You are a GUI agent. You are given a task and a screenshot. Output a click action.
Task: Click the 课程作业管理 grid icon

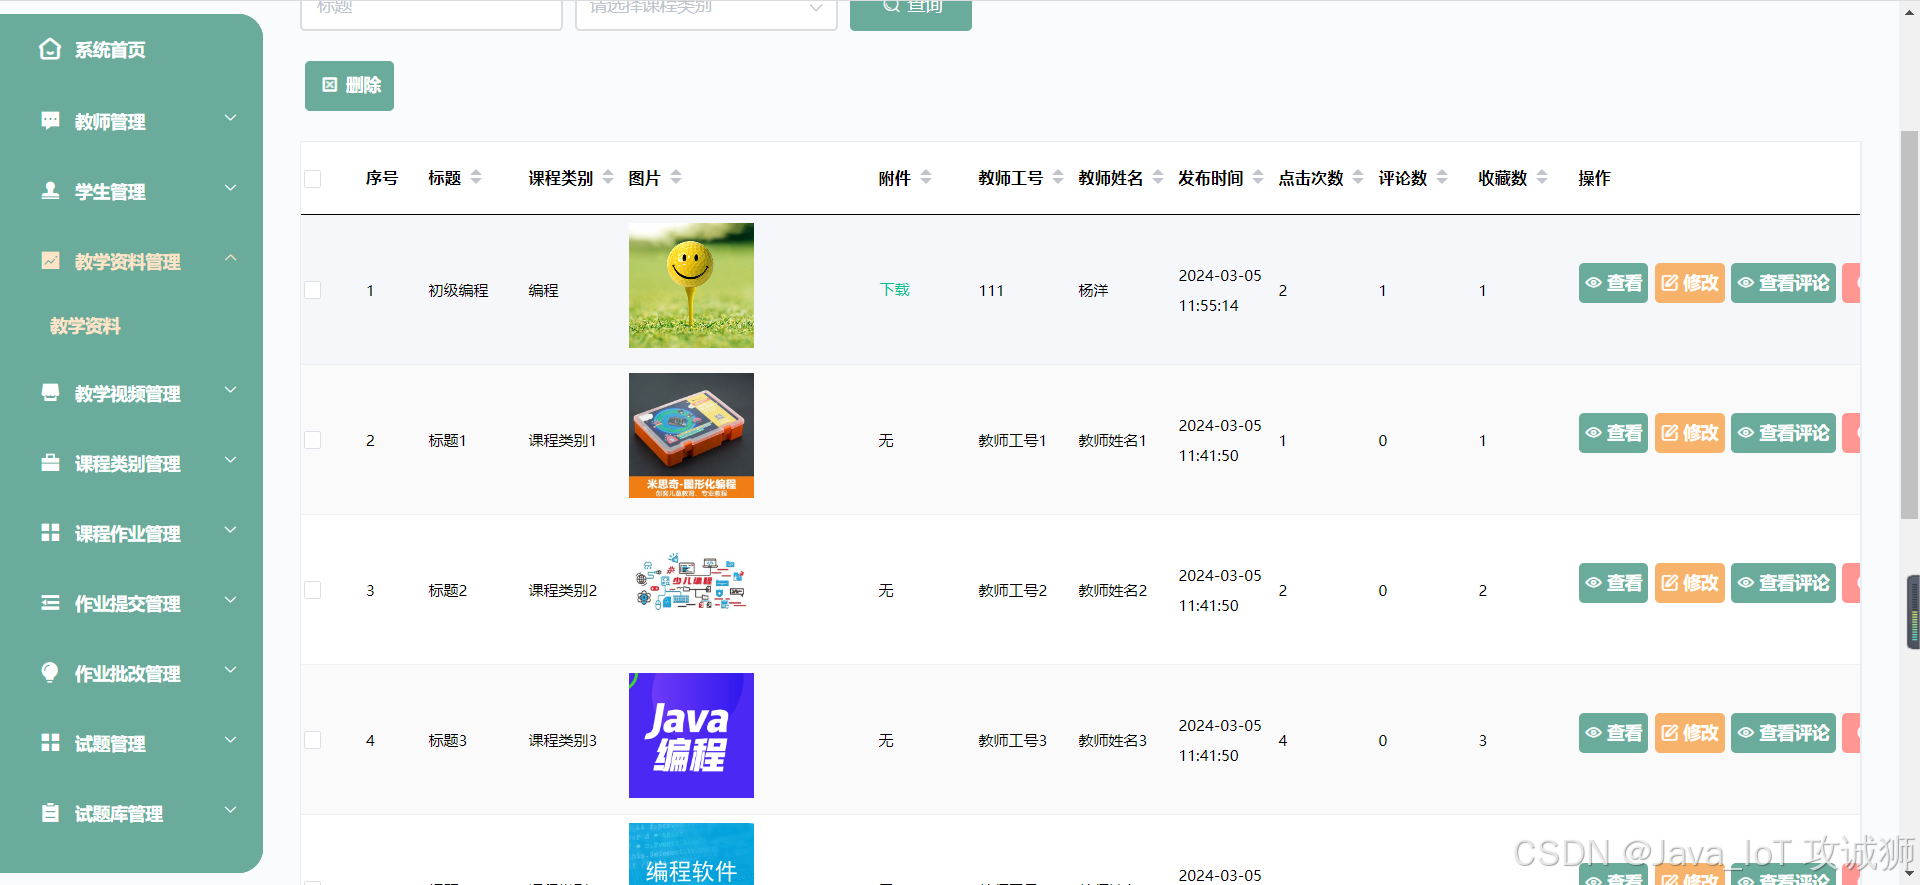(50, 532)
